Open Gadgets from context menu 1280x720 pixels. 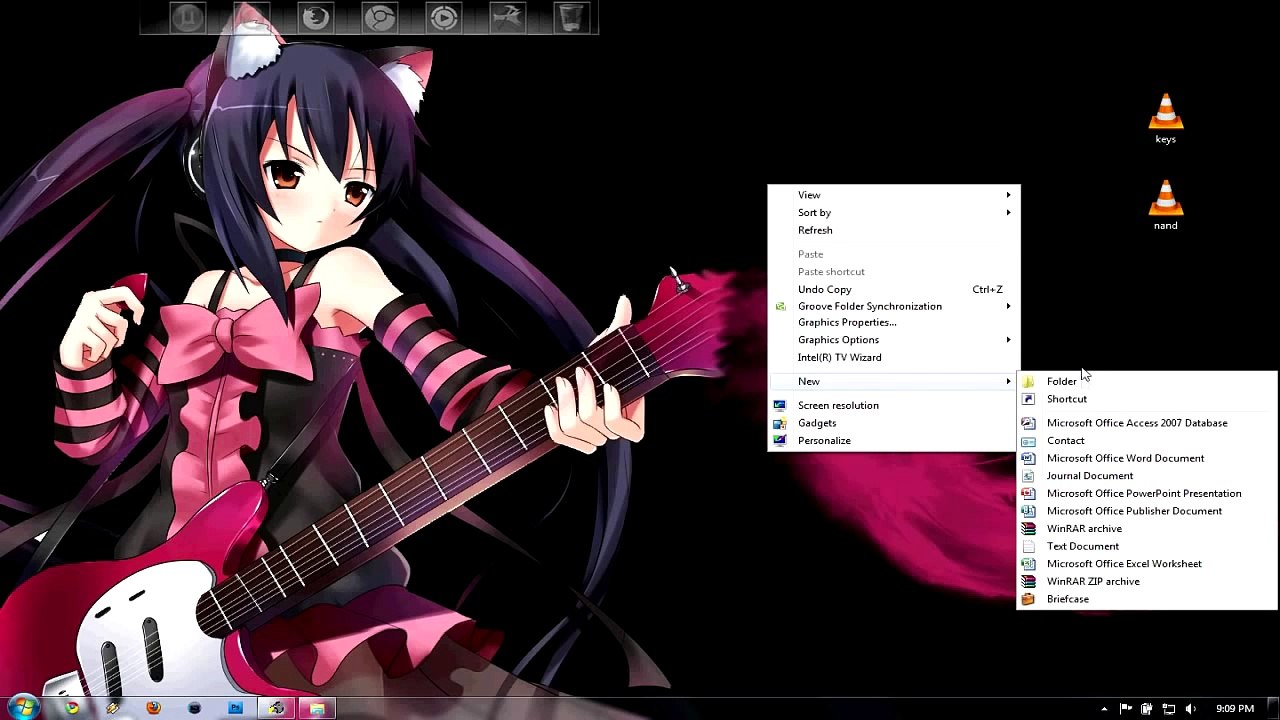(x=894, y=423)
